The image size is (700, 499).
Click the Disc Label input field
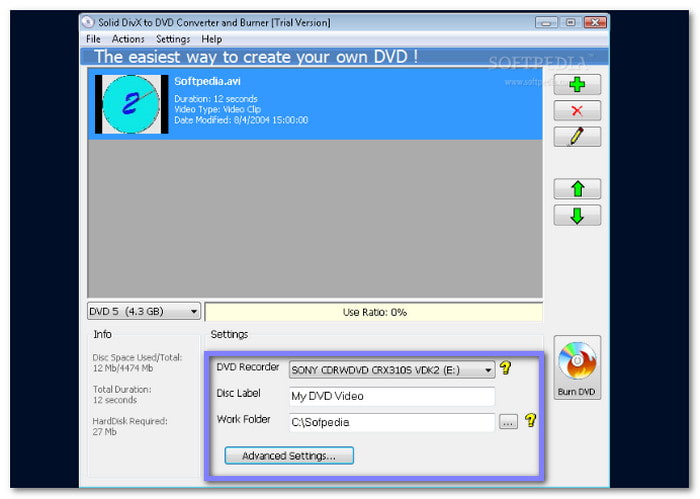point(392,396)
